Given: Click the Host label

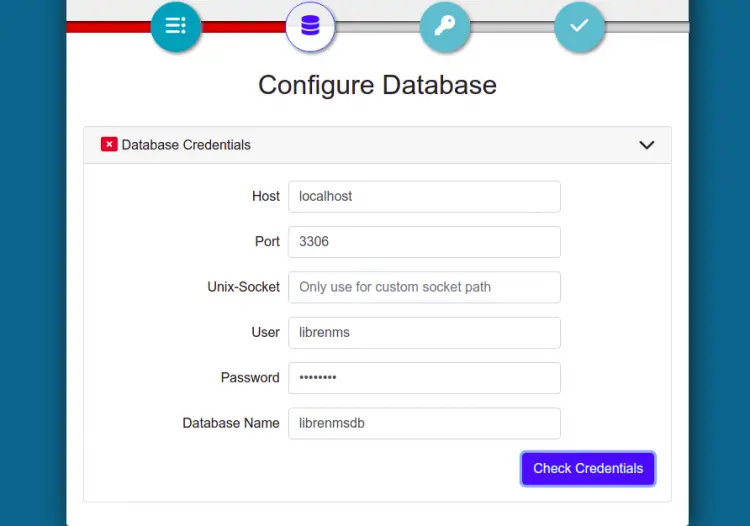Looking at the screenshot, I should pos(265,197).
